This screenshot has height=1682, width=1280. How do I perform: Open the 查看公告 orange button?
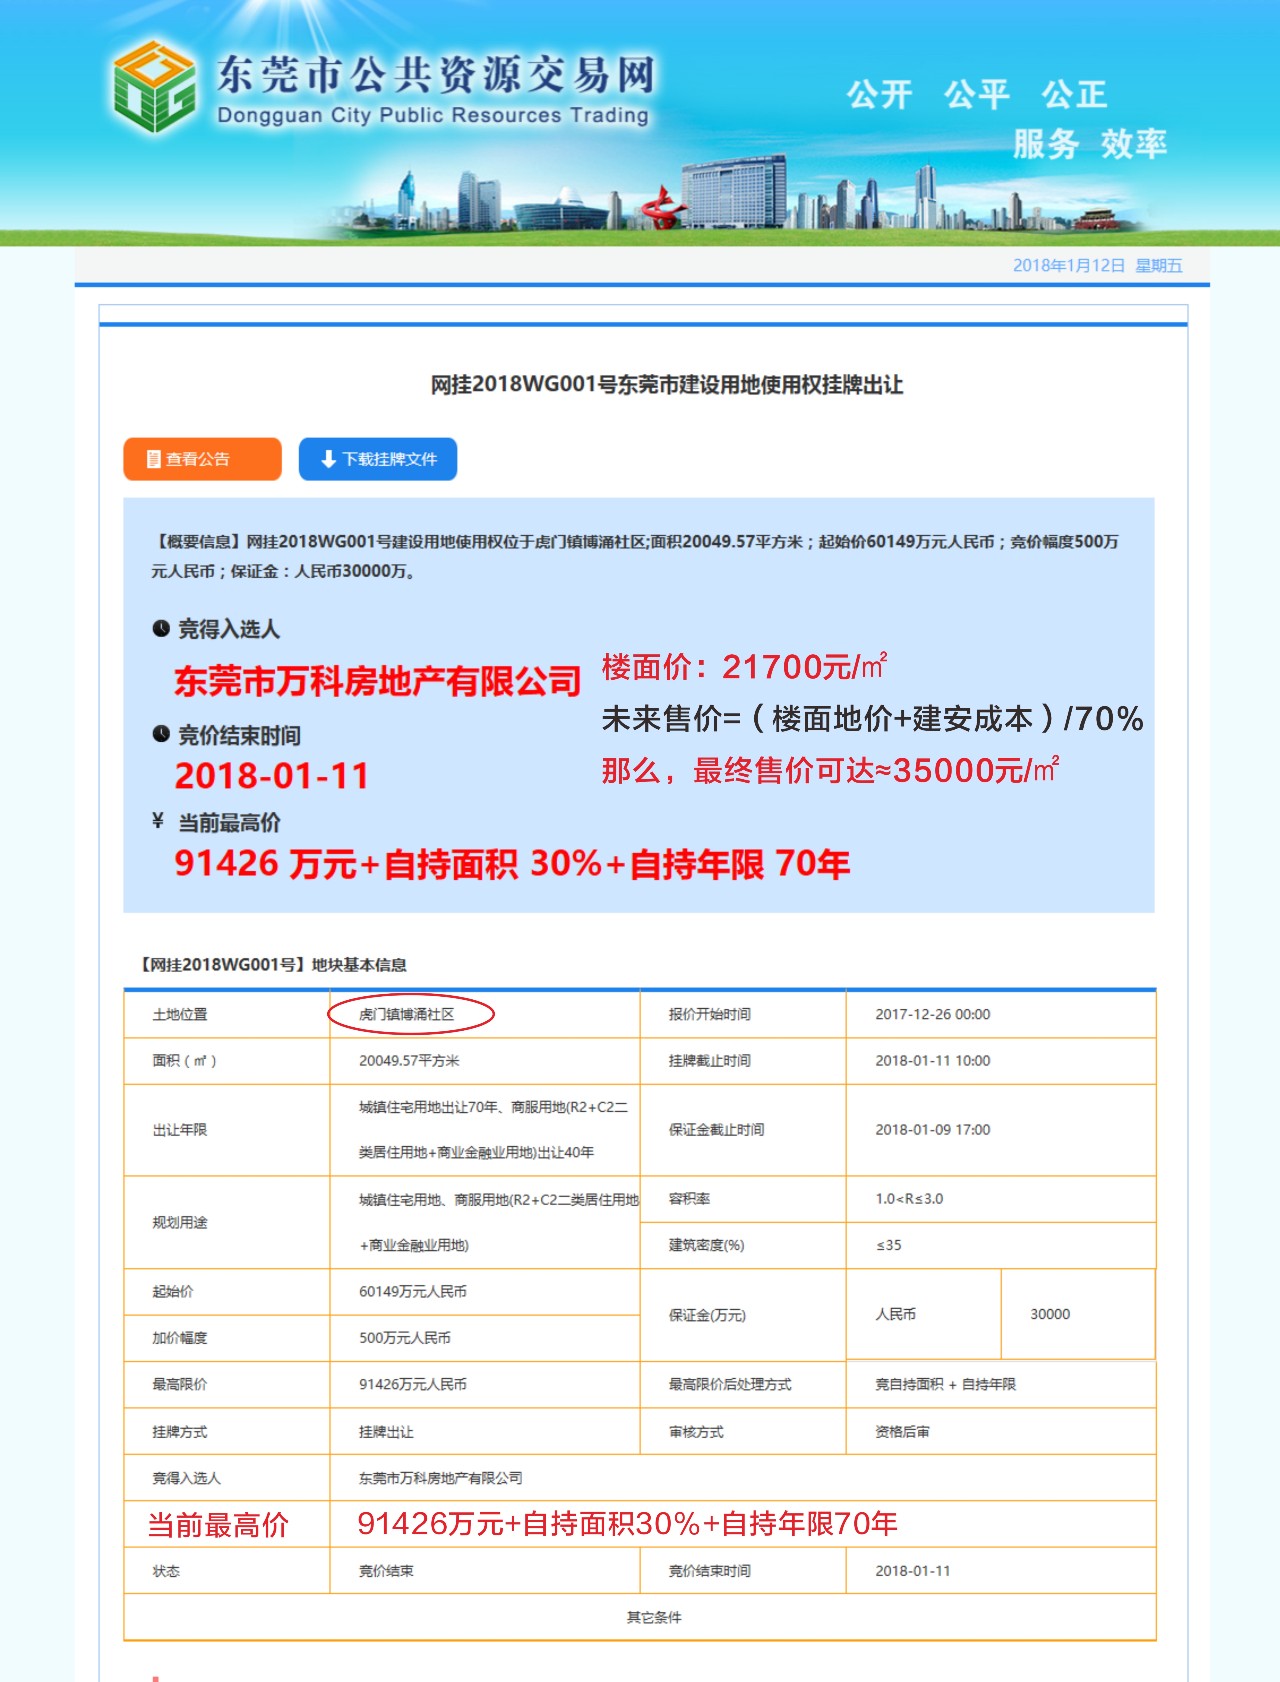pos(202,459)
